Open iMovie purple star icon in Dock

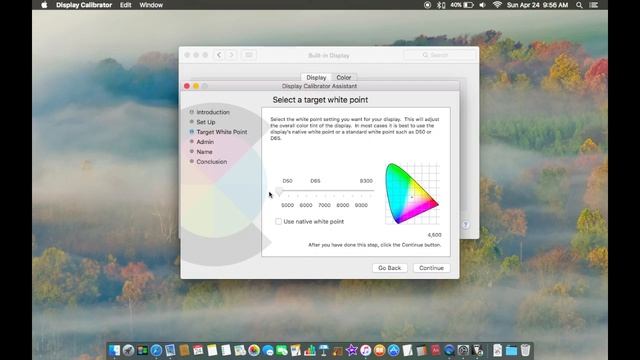351,350
